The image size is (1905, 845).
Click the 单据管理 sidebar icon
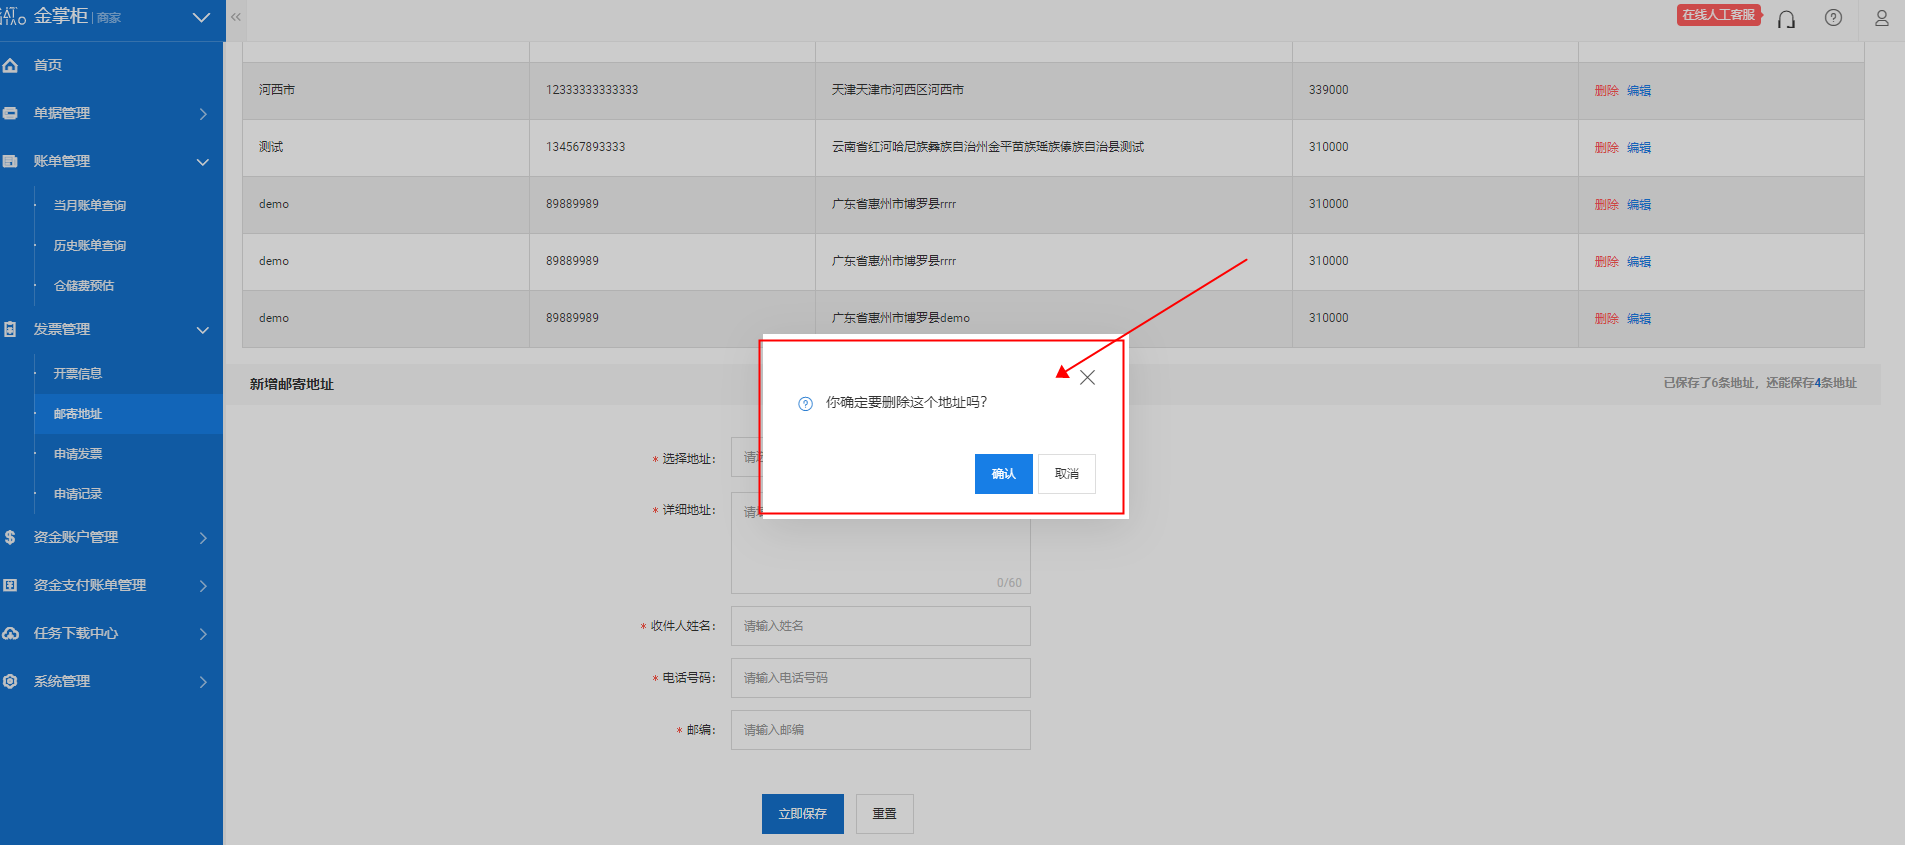click(11, 113)
